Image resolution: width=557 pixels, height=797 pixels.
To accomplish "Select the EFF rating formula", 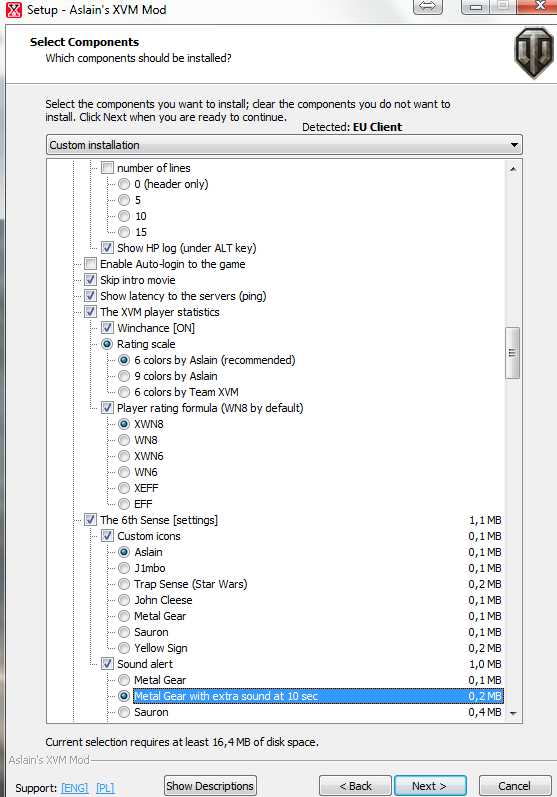I will (x=124, y=504).
